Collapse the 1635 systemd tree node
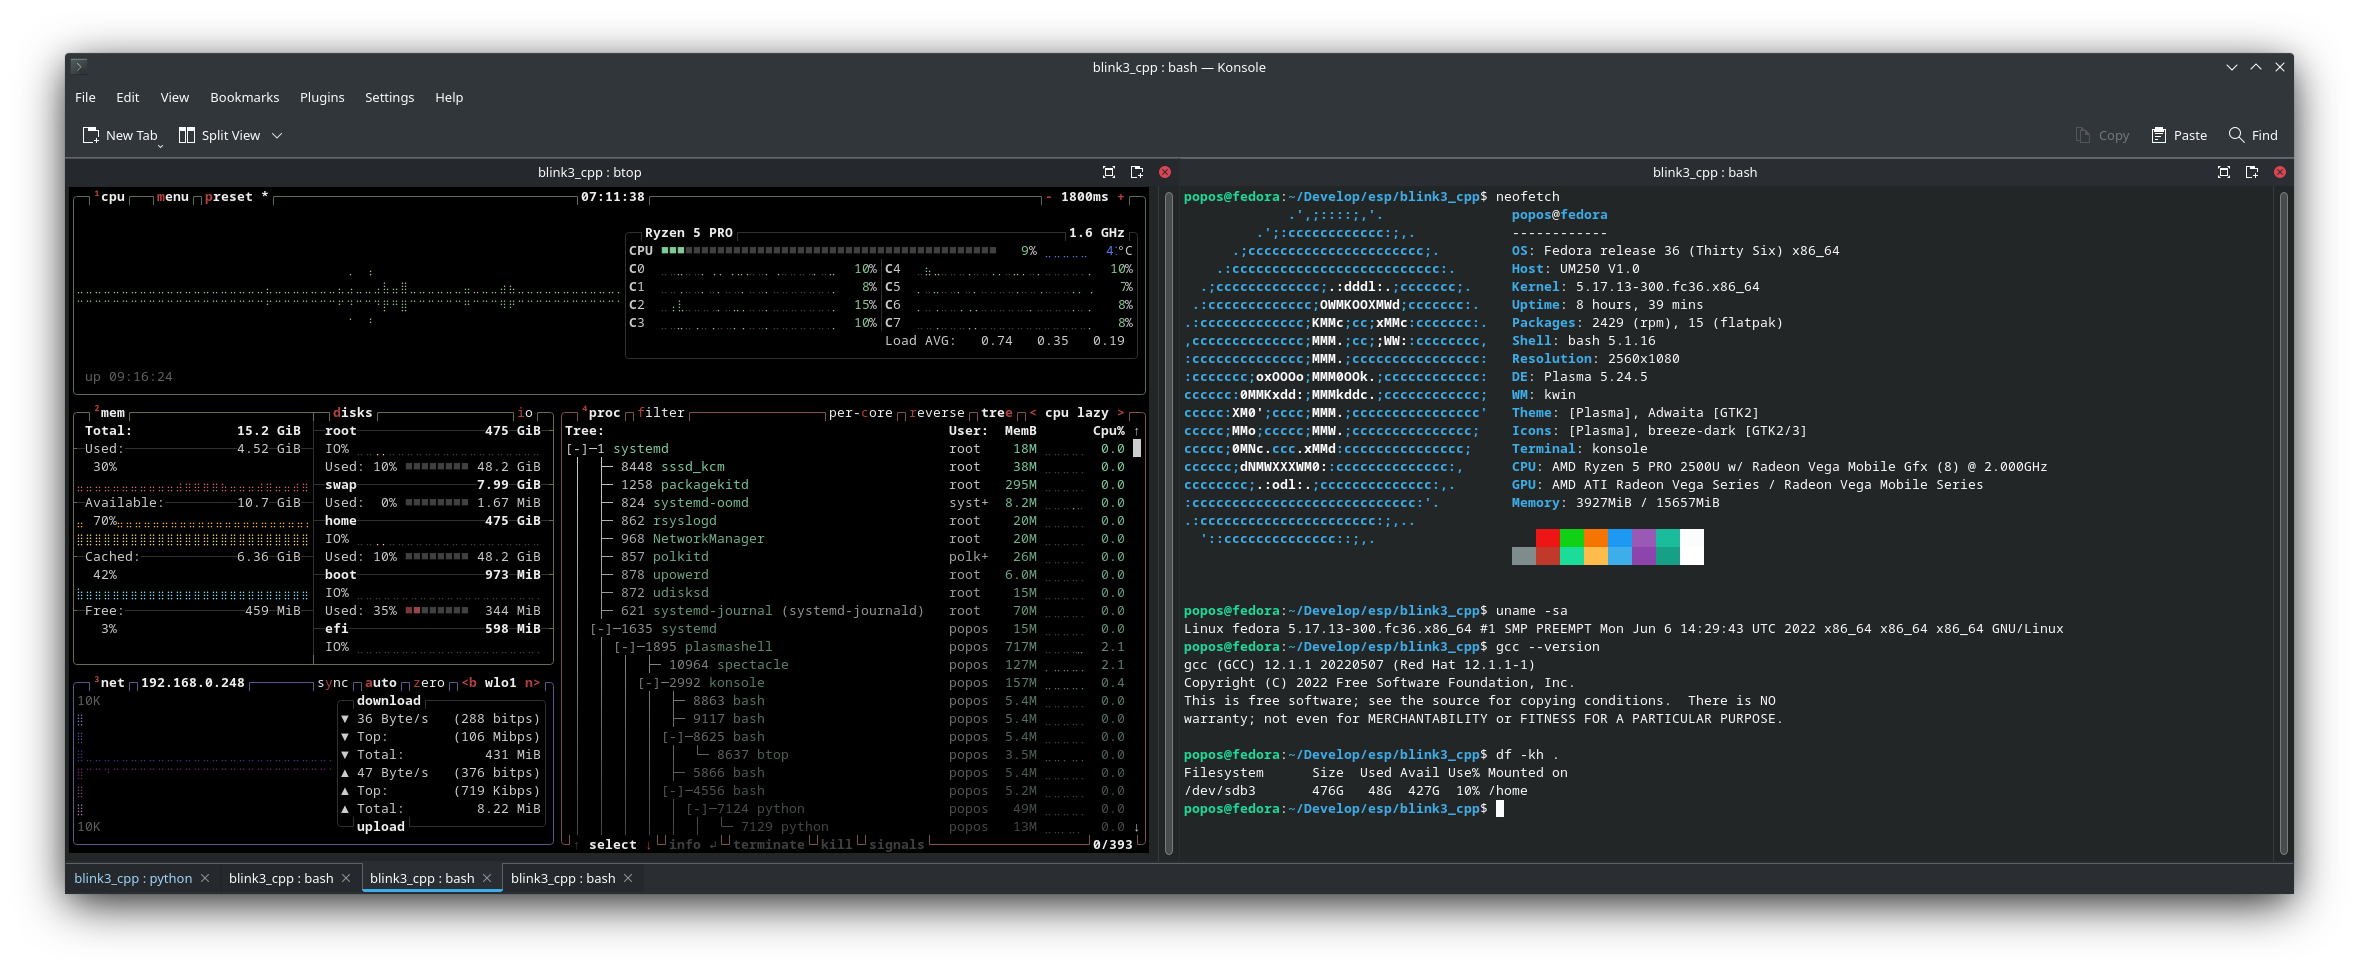This screenshot has height=971, width=2359. click(601, 629)
